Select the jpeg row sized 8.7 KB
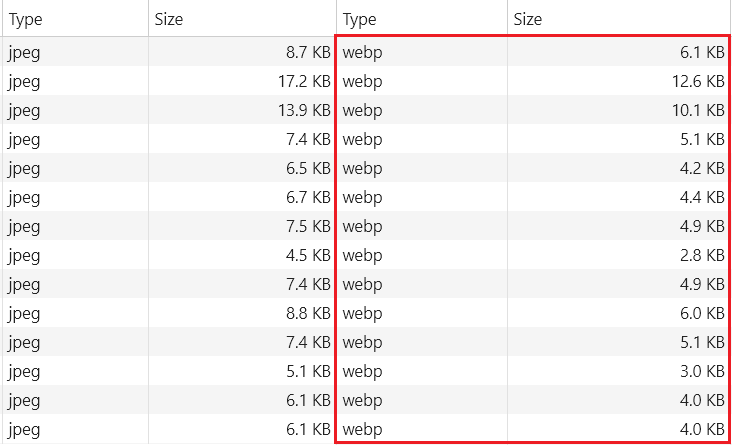The image size is (732, 447). click(x=169, y=51)
